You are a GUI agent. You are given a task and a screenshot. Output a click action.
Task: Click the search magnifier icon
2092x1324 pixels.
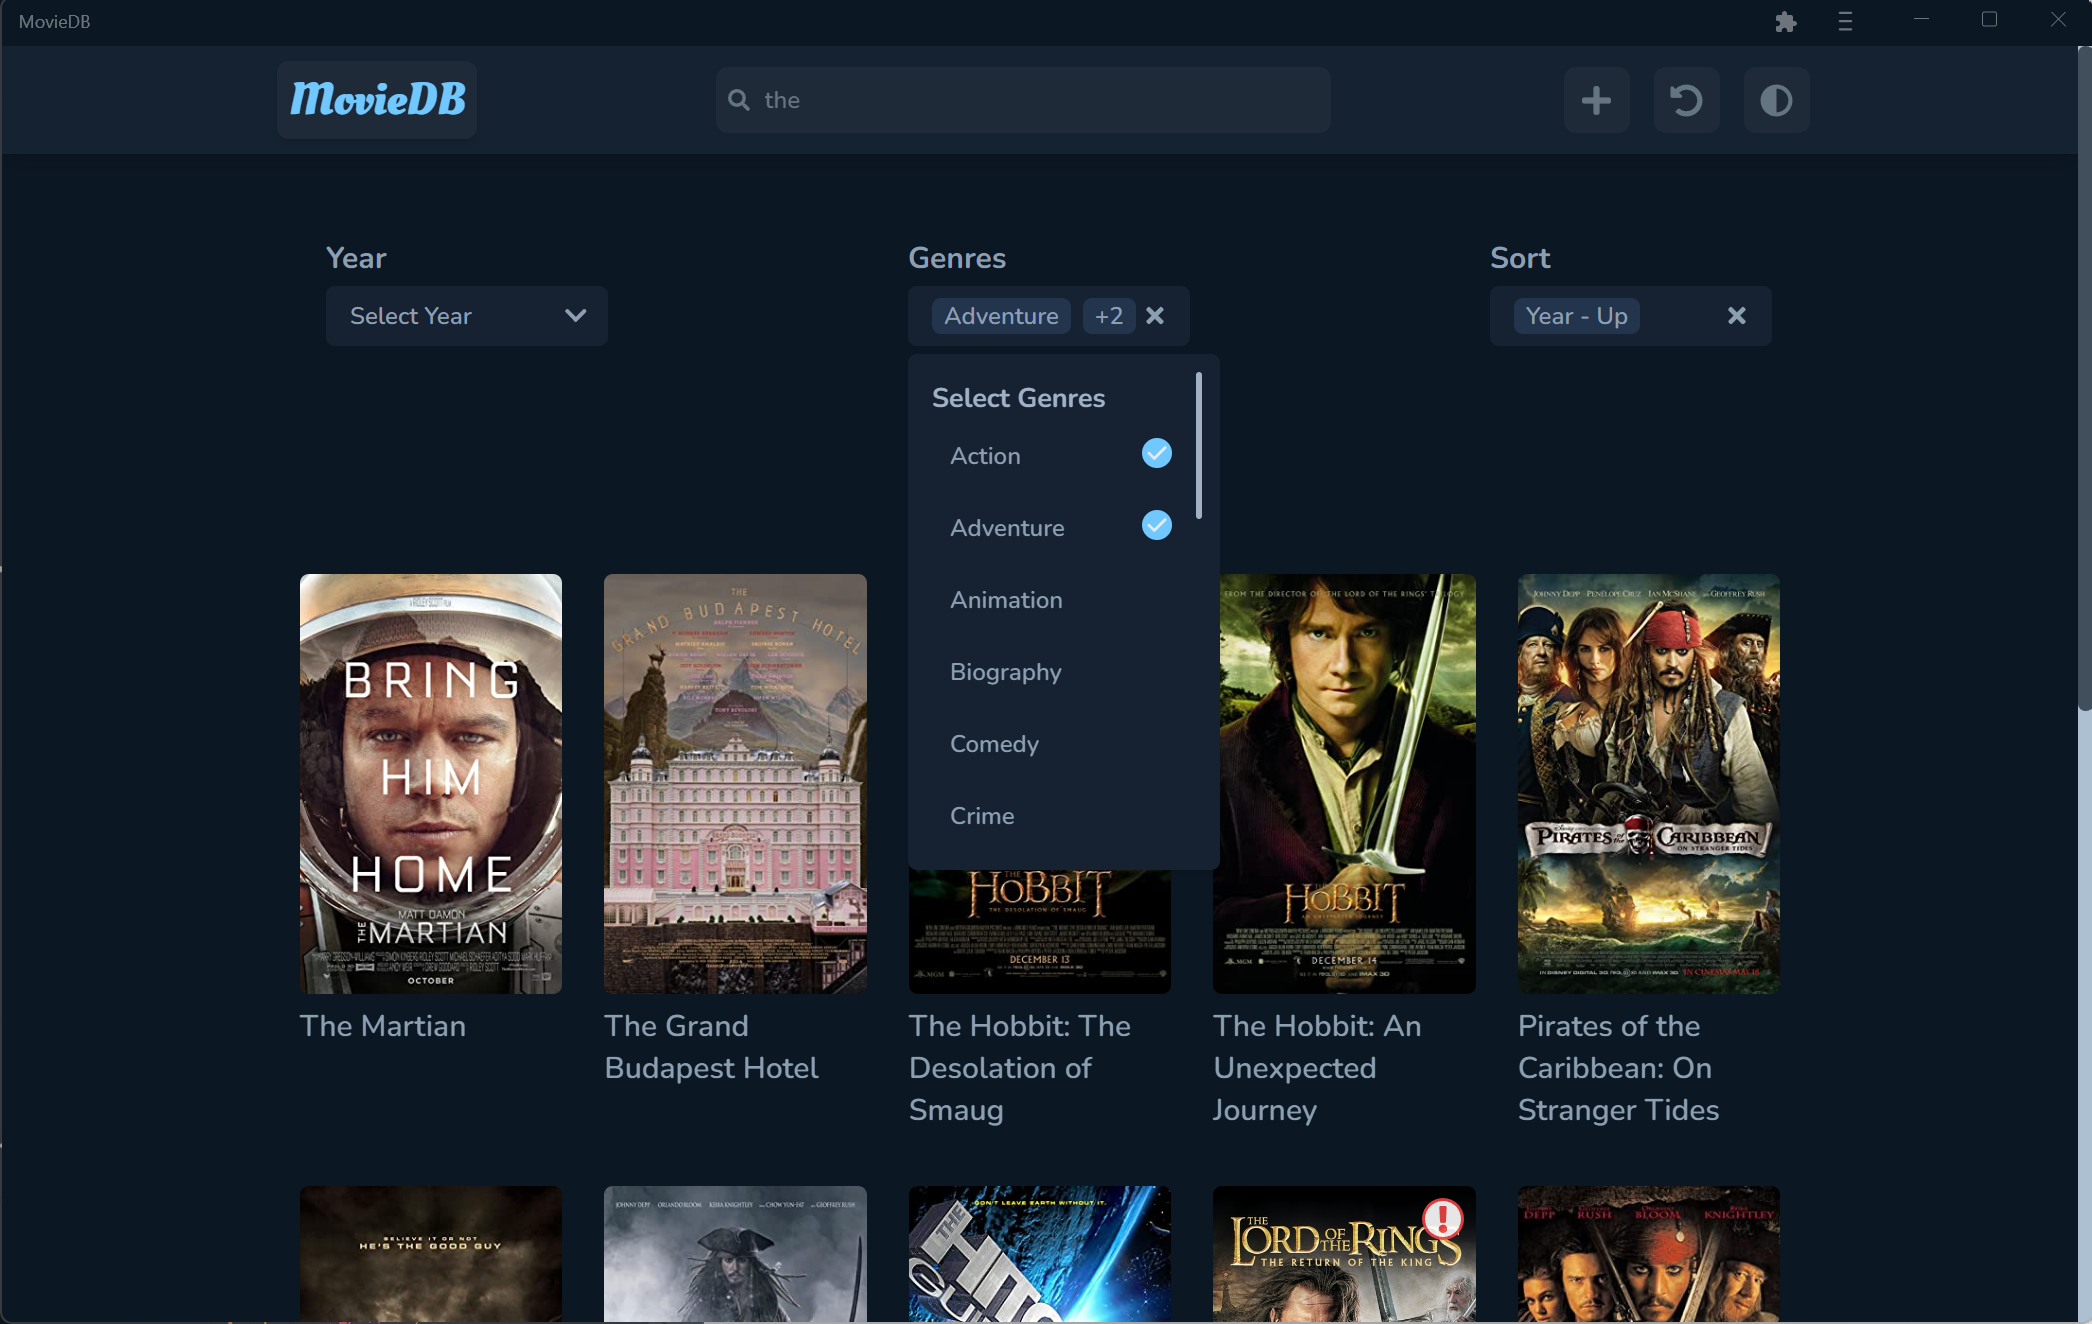[739, 100]
